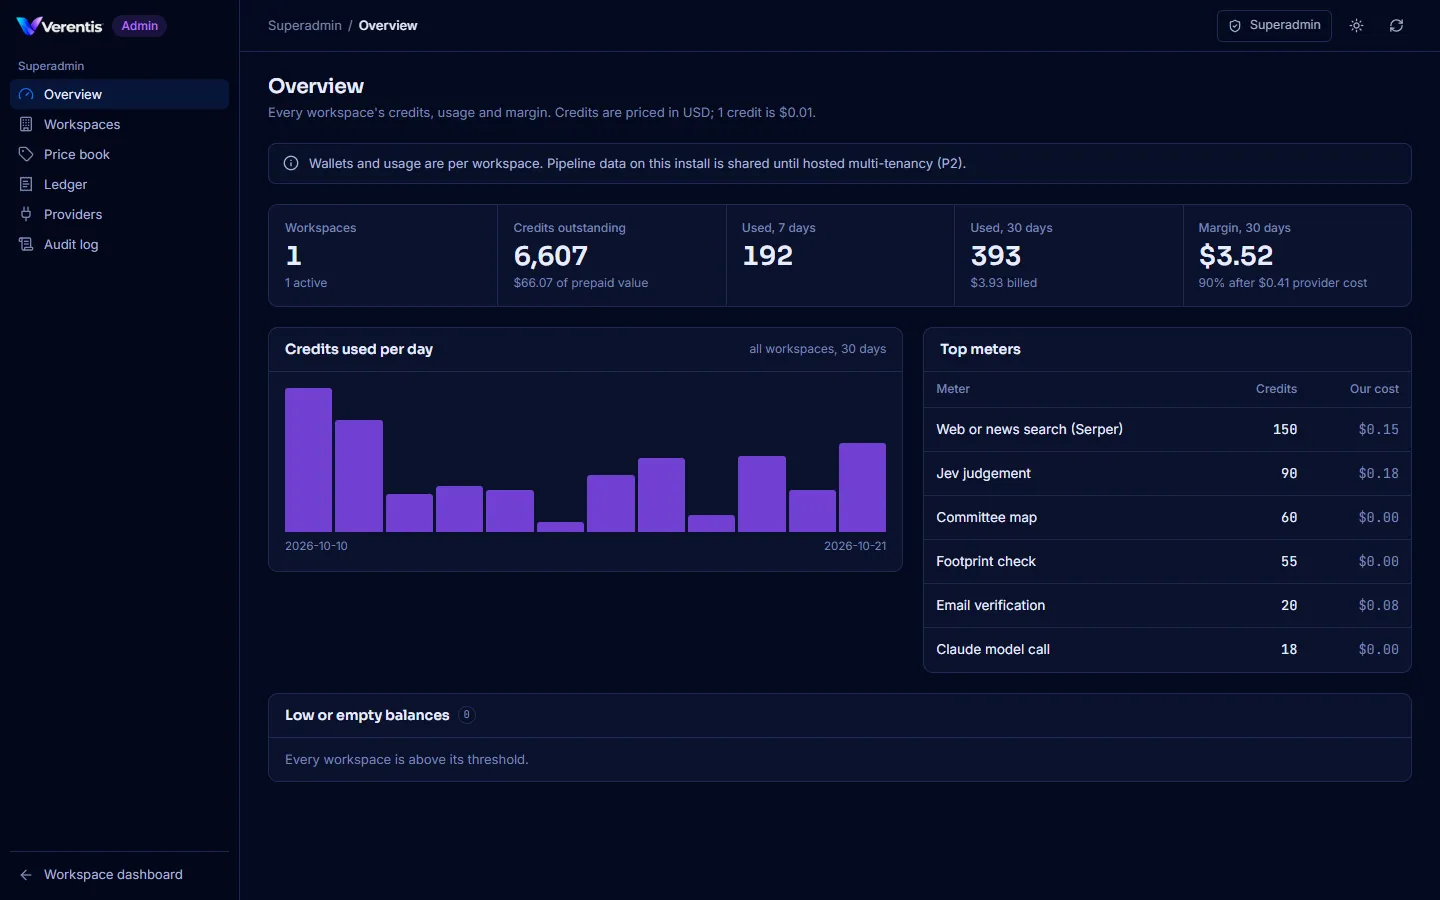The width and height of the screenshot is (1440, 900).
Task: Click the Providers plug icon
Action: tap(26, 214)
